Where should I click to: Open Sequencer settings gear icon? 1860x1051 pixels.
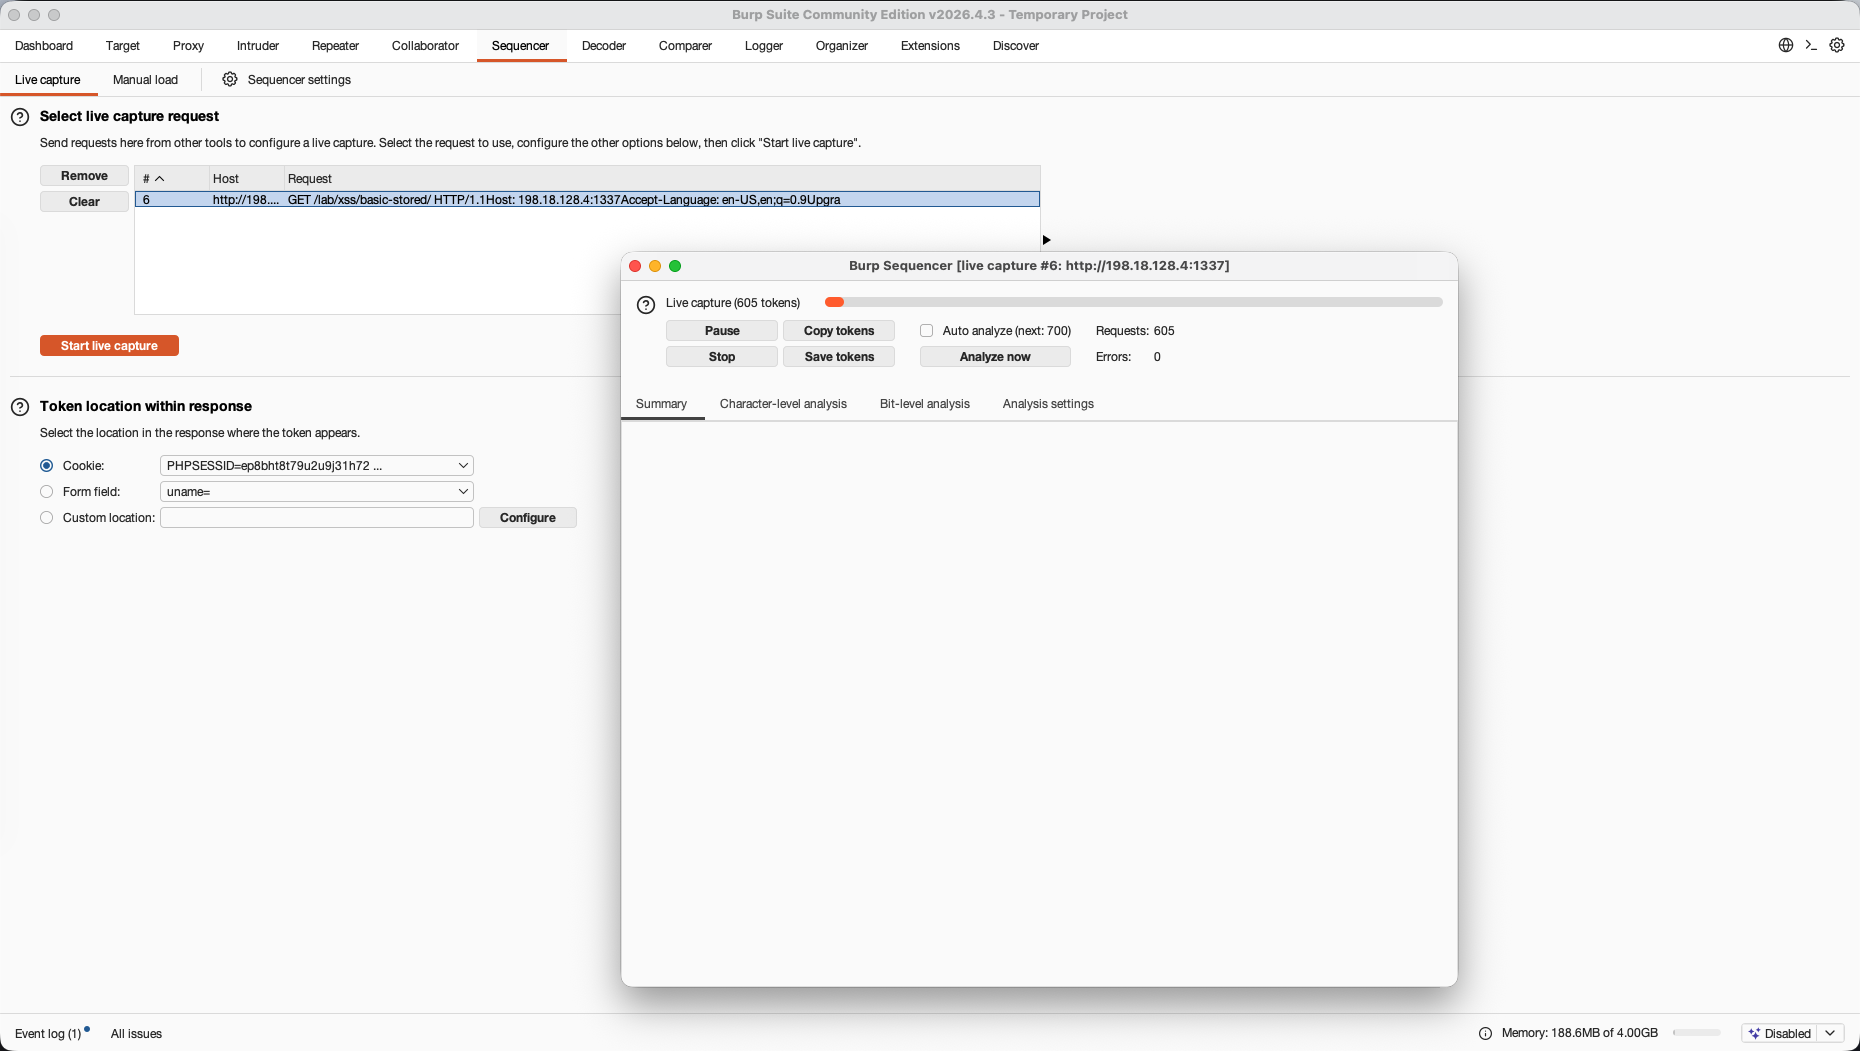coord(230,79)
